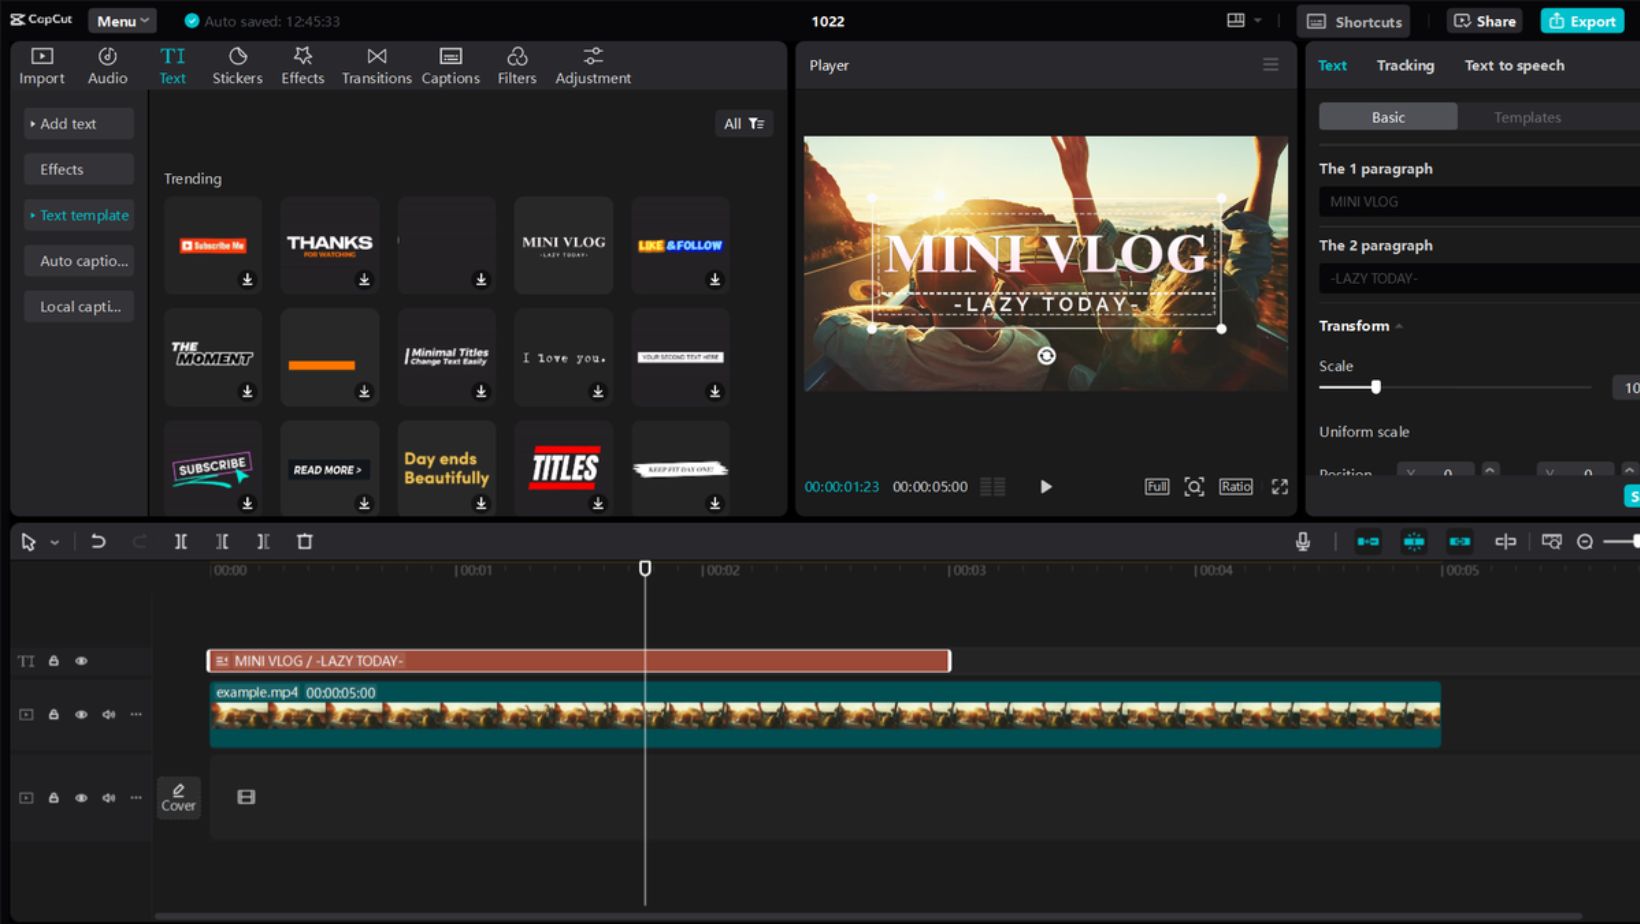Click the player focus zoom icon
This screenshot has width=1640, height=924.
click(x=1194, y=486)
